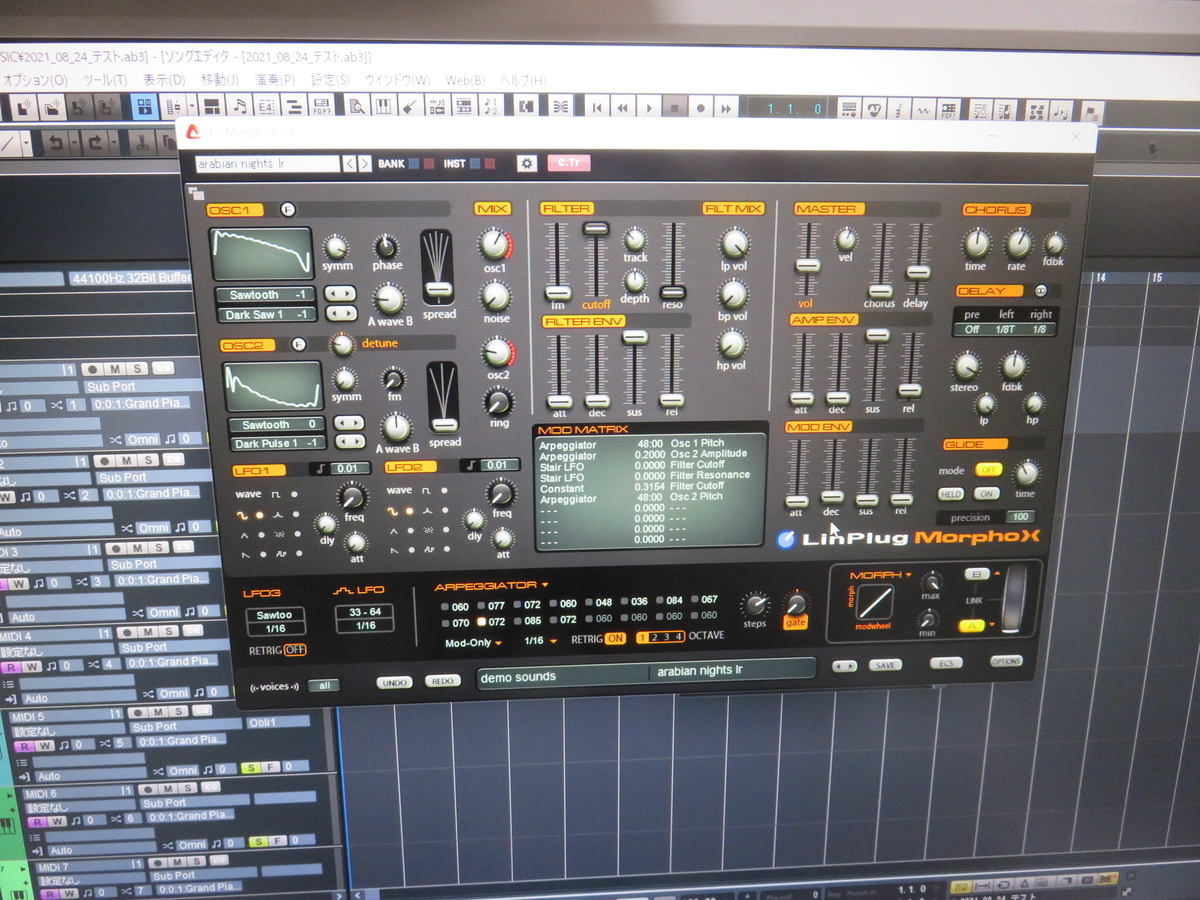
Task: Toggle the Glide ON button
Action: (x=987, y=494)
